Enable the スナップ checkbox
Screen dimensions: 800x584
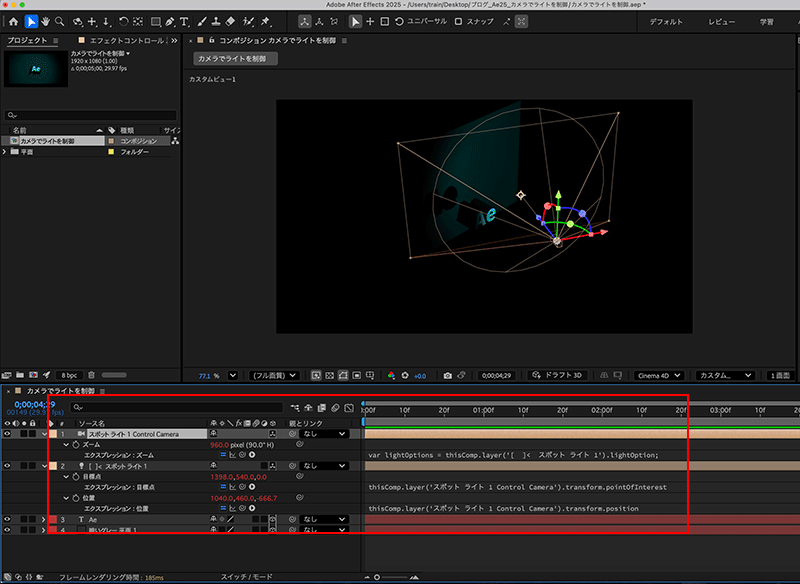tap(458, 21)
